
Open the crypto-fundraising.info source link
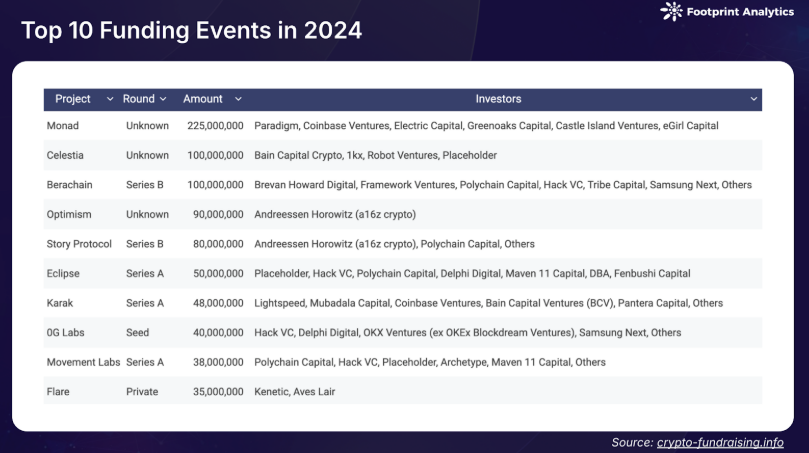pyautogui.click(x=720, y=442)
